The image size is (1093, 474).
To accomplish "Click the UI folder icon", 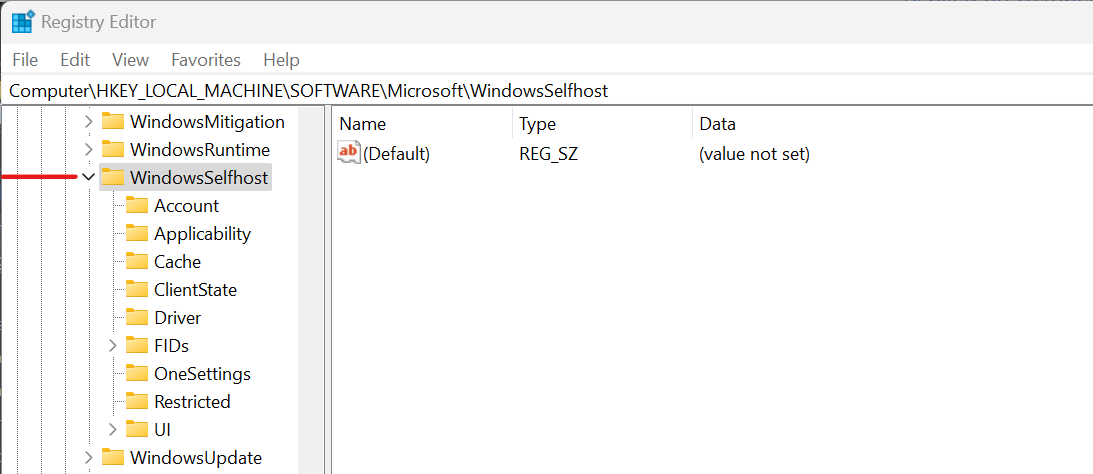I will (x=137, y=429).
